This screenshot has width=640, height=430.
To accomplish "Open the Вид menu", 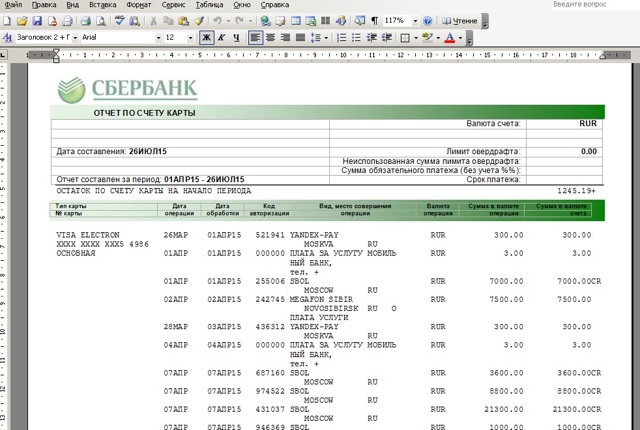I will (73, 5).
